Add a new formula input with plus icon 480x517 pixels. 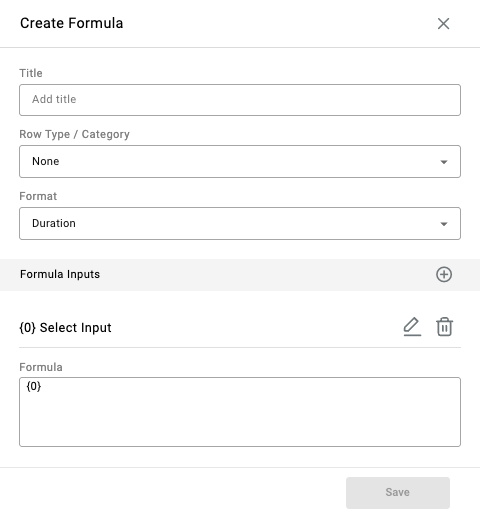click(x=444, y=275)
